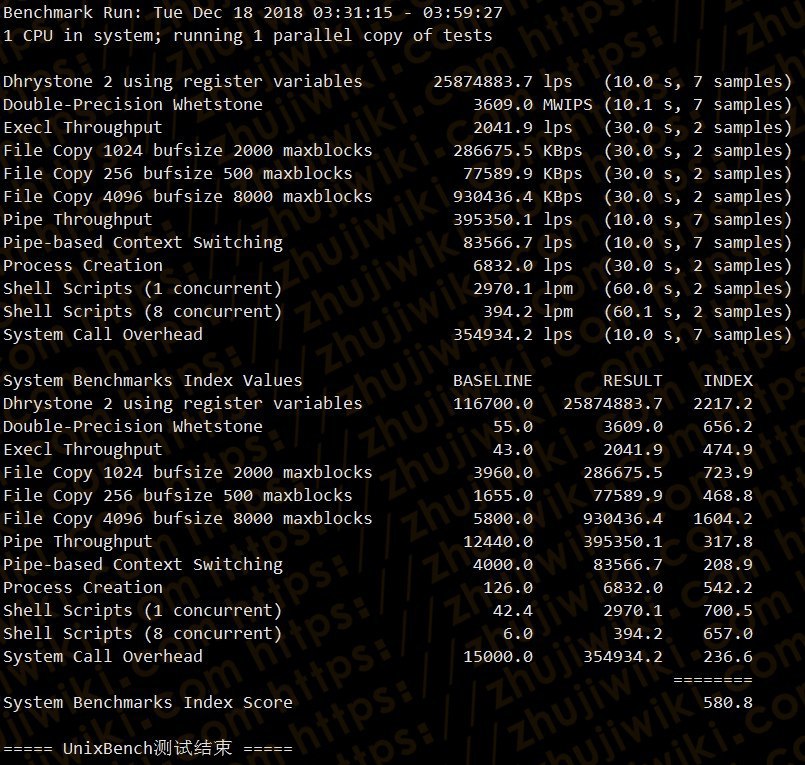The image size is (805, 765).
Task: Click 'Pipe-based Context Switching' label in index table
Action: click(x=143, y=565)
